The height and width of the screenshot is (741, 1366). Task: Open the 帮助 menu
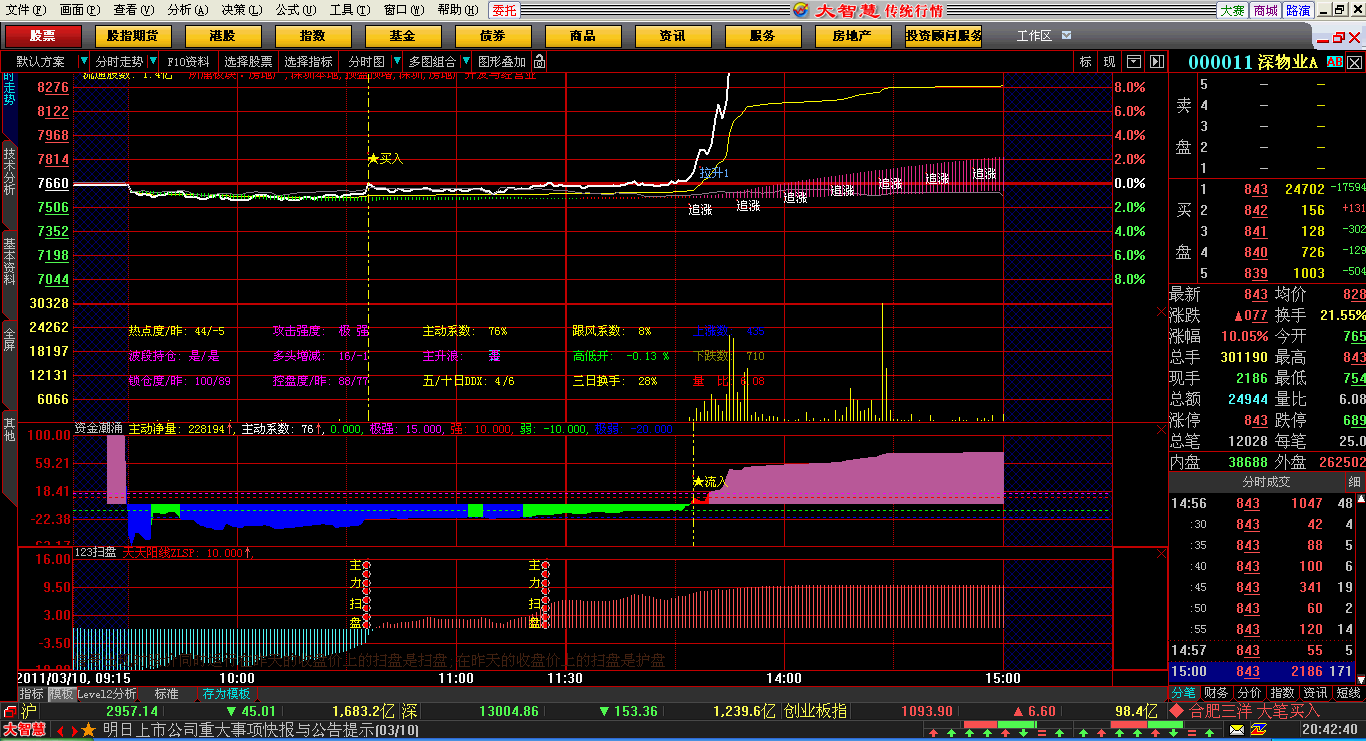457,10
